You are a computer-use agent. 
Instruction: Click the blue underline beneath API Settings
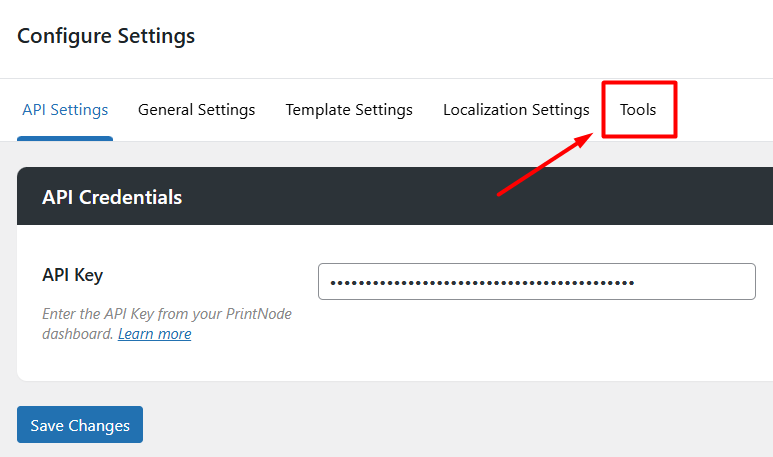pyautogui.click(x=65, y=139)
